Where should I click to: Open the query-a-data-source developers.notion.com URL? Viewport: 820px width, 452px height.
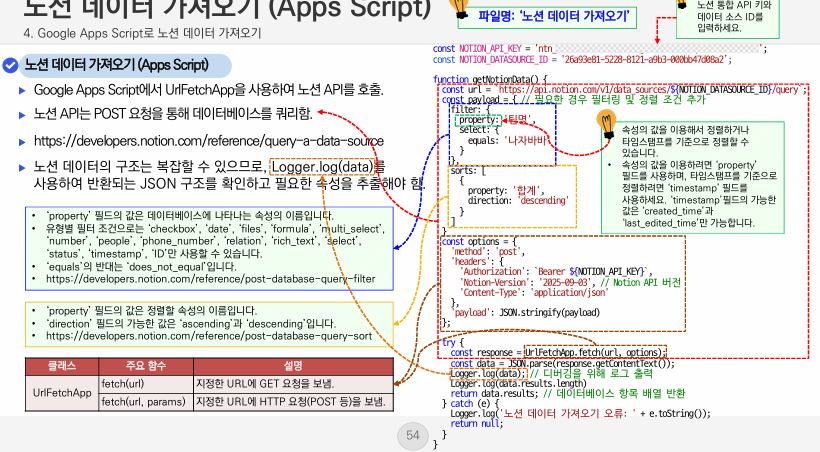pyautogui.click(x=209, y=141)
